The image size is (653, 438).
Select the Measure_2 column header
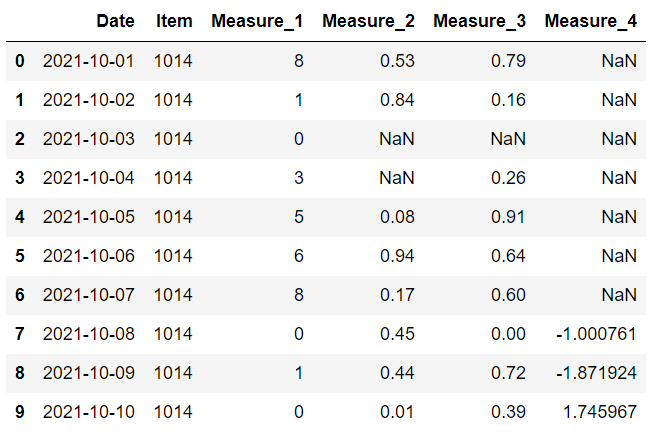(x=369, y=21)
